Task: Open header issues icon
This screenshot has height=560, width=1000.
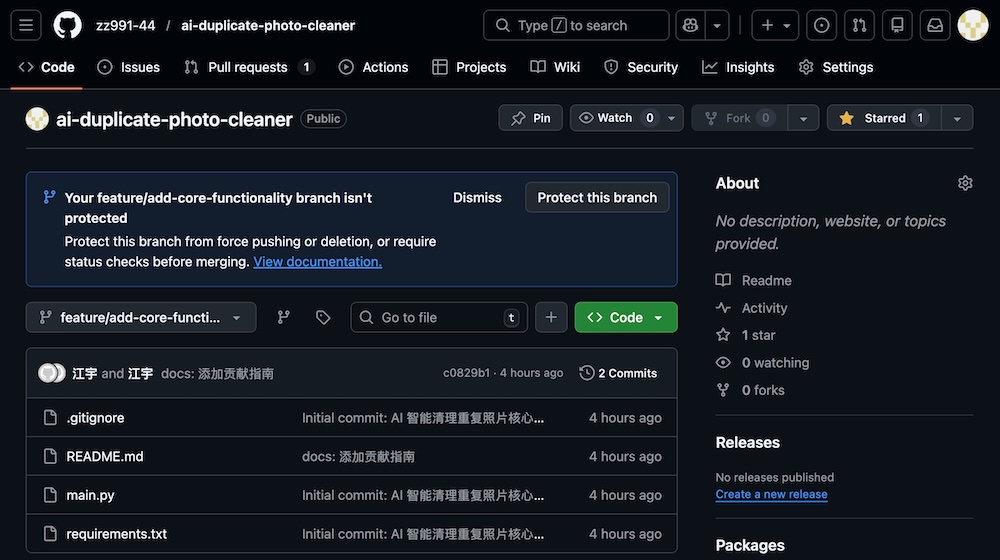Action: tap(822, 25)
